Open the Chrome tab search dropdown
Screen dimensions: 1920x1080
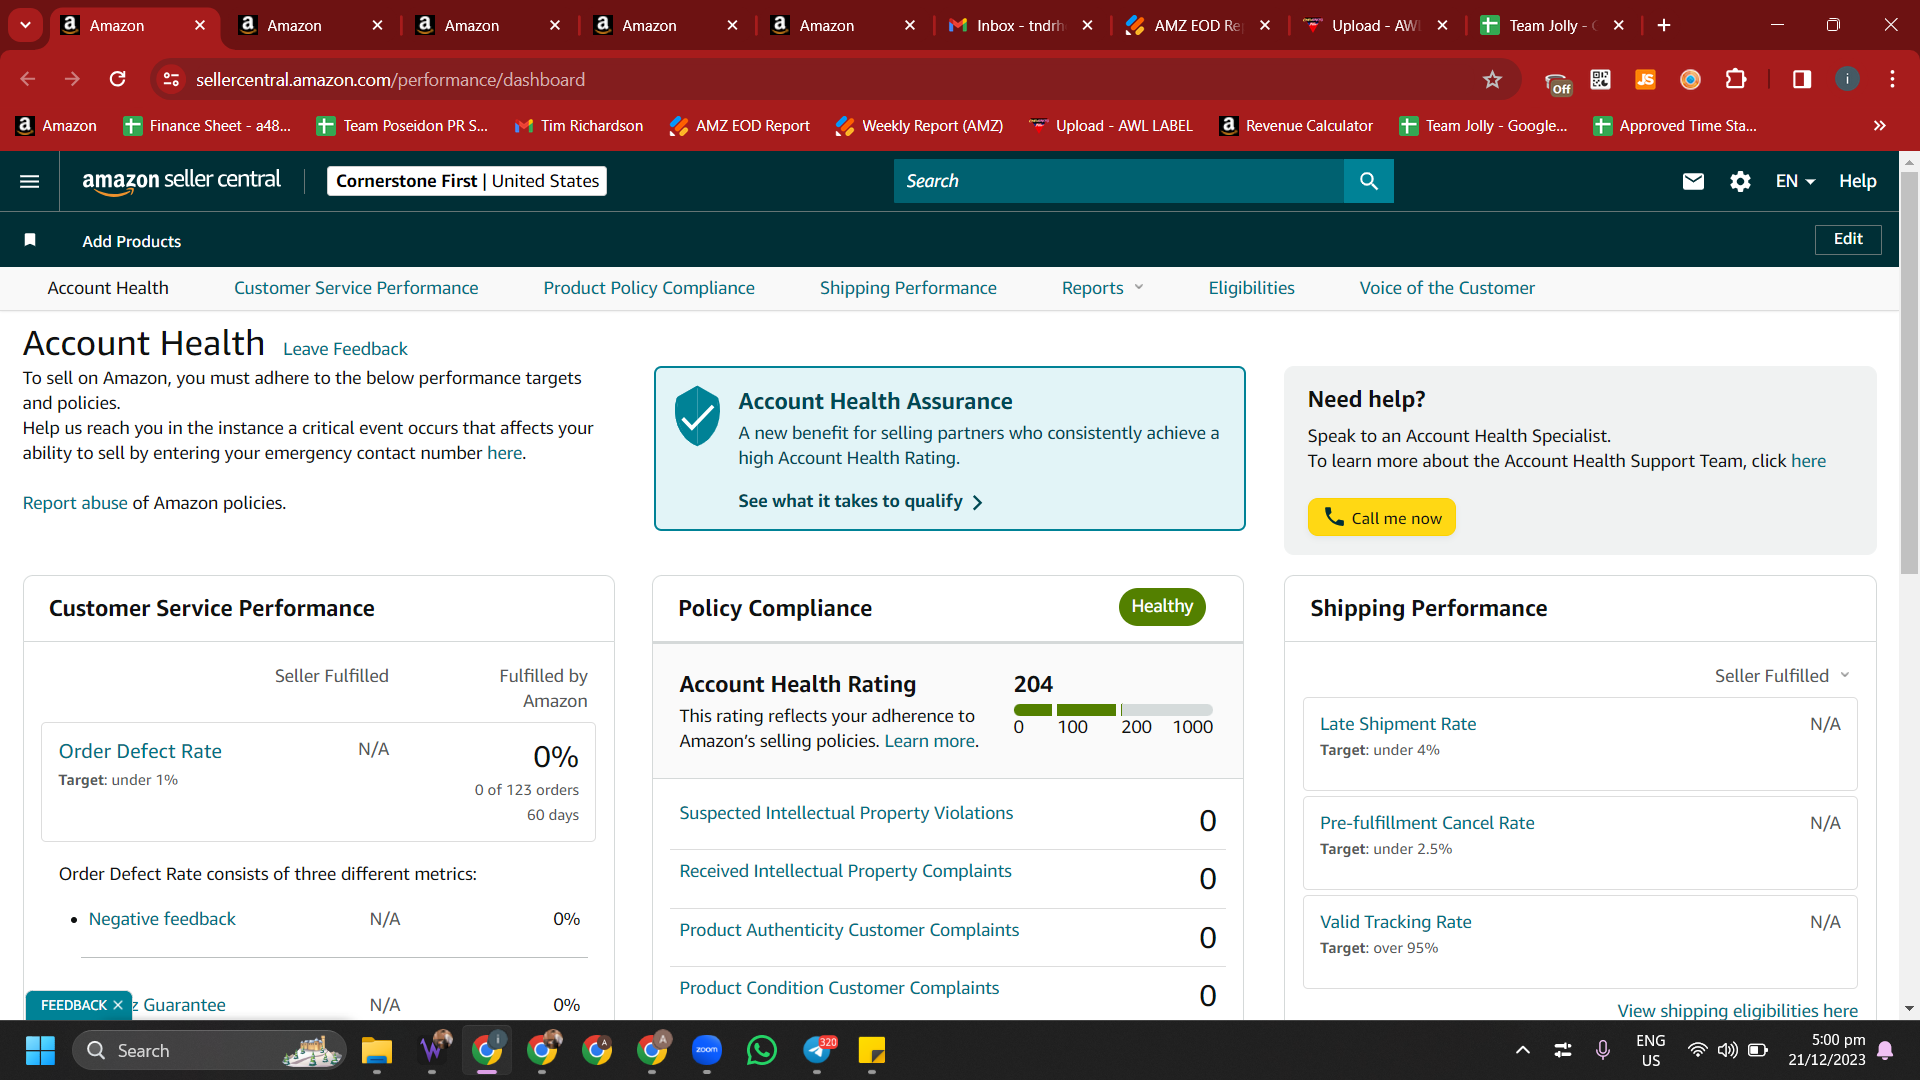(25, 25)
